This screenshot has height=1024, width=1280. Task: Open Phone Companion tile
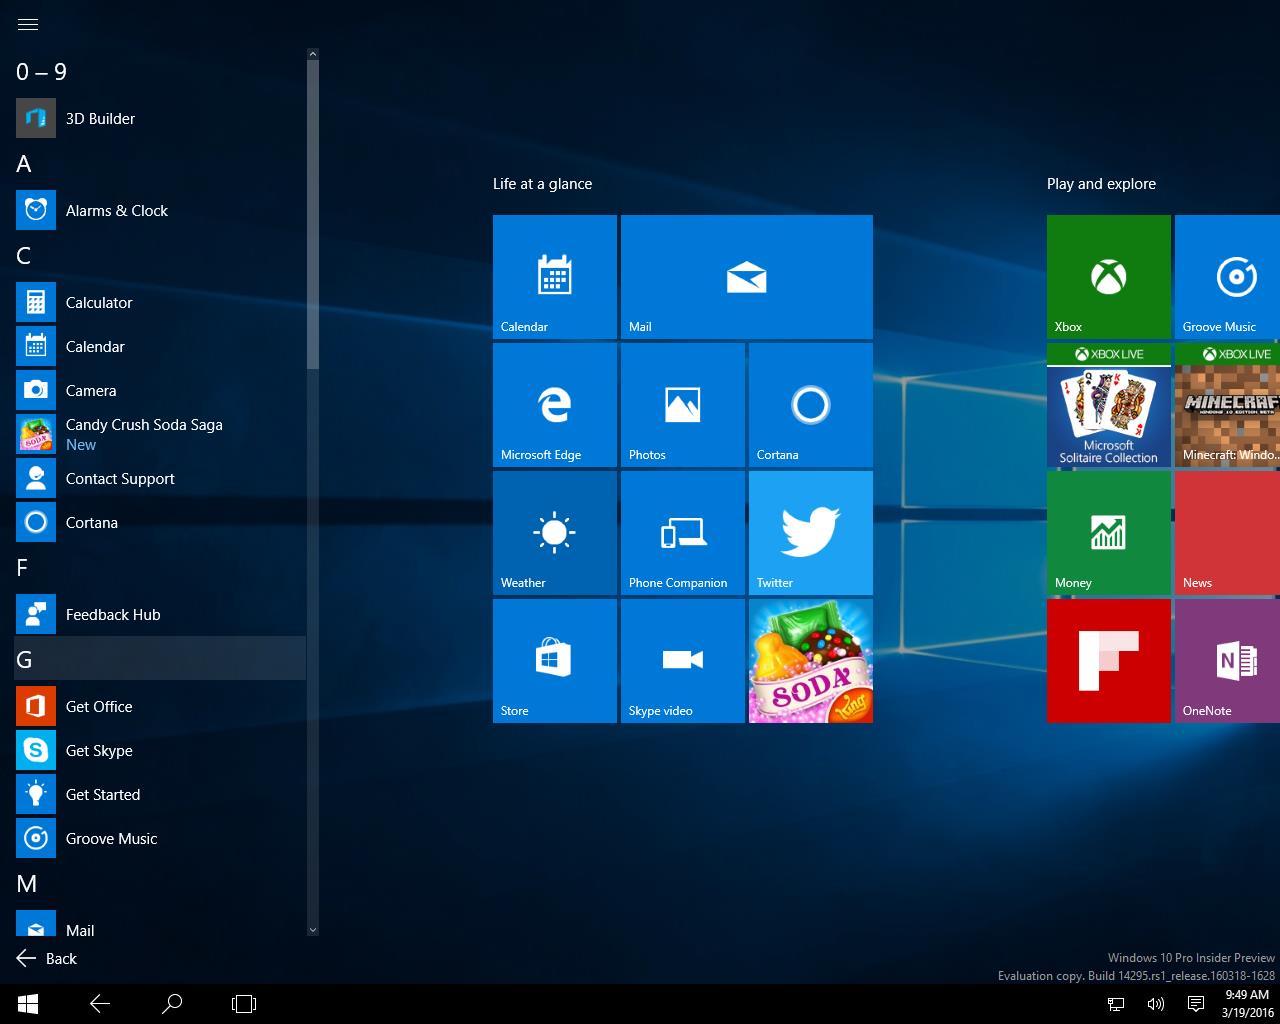pyautogui.click(x=683, y=533)
